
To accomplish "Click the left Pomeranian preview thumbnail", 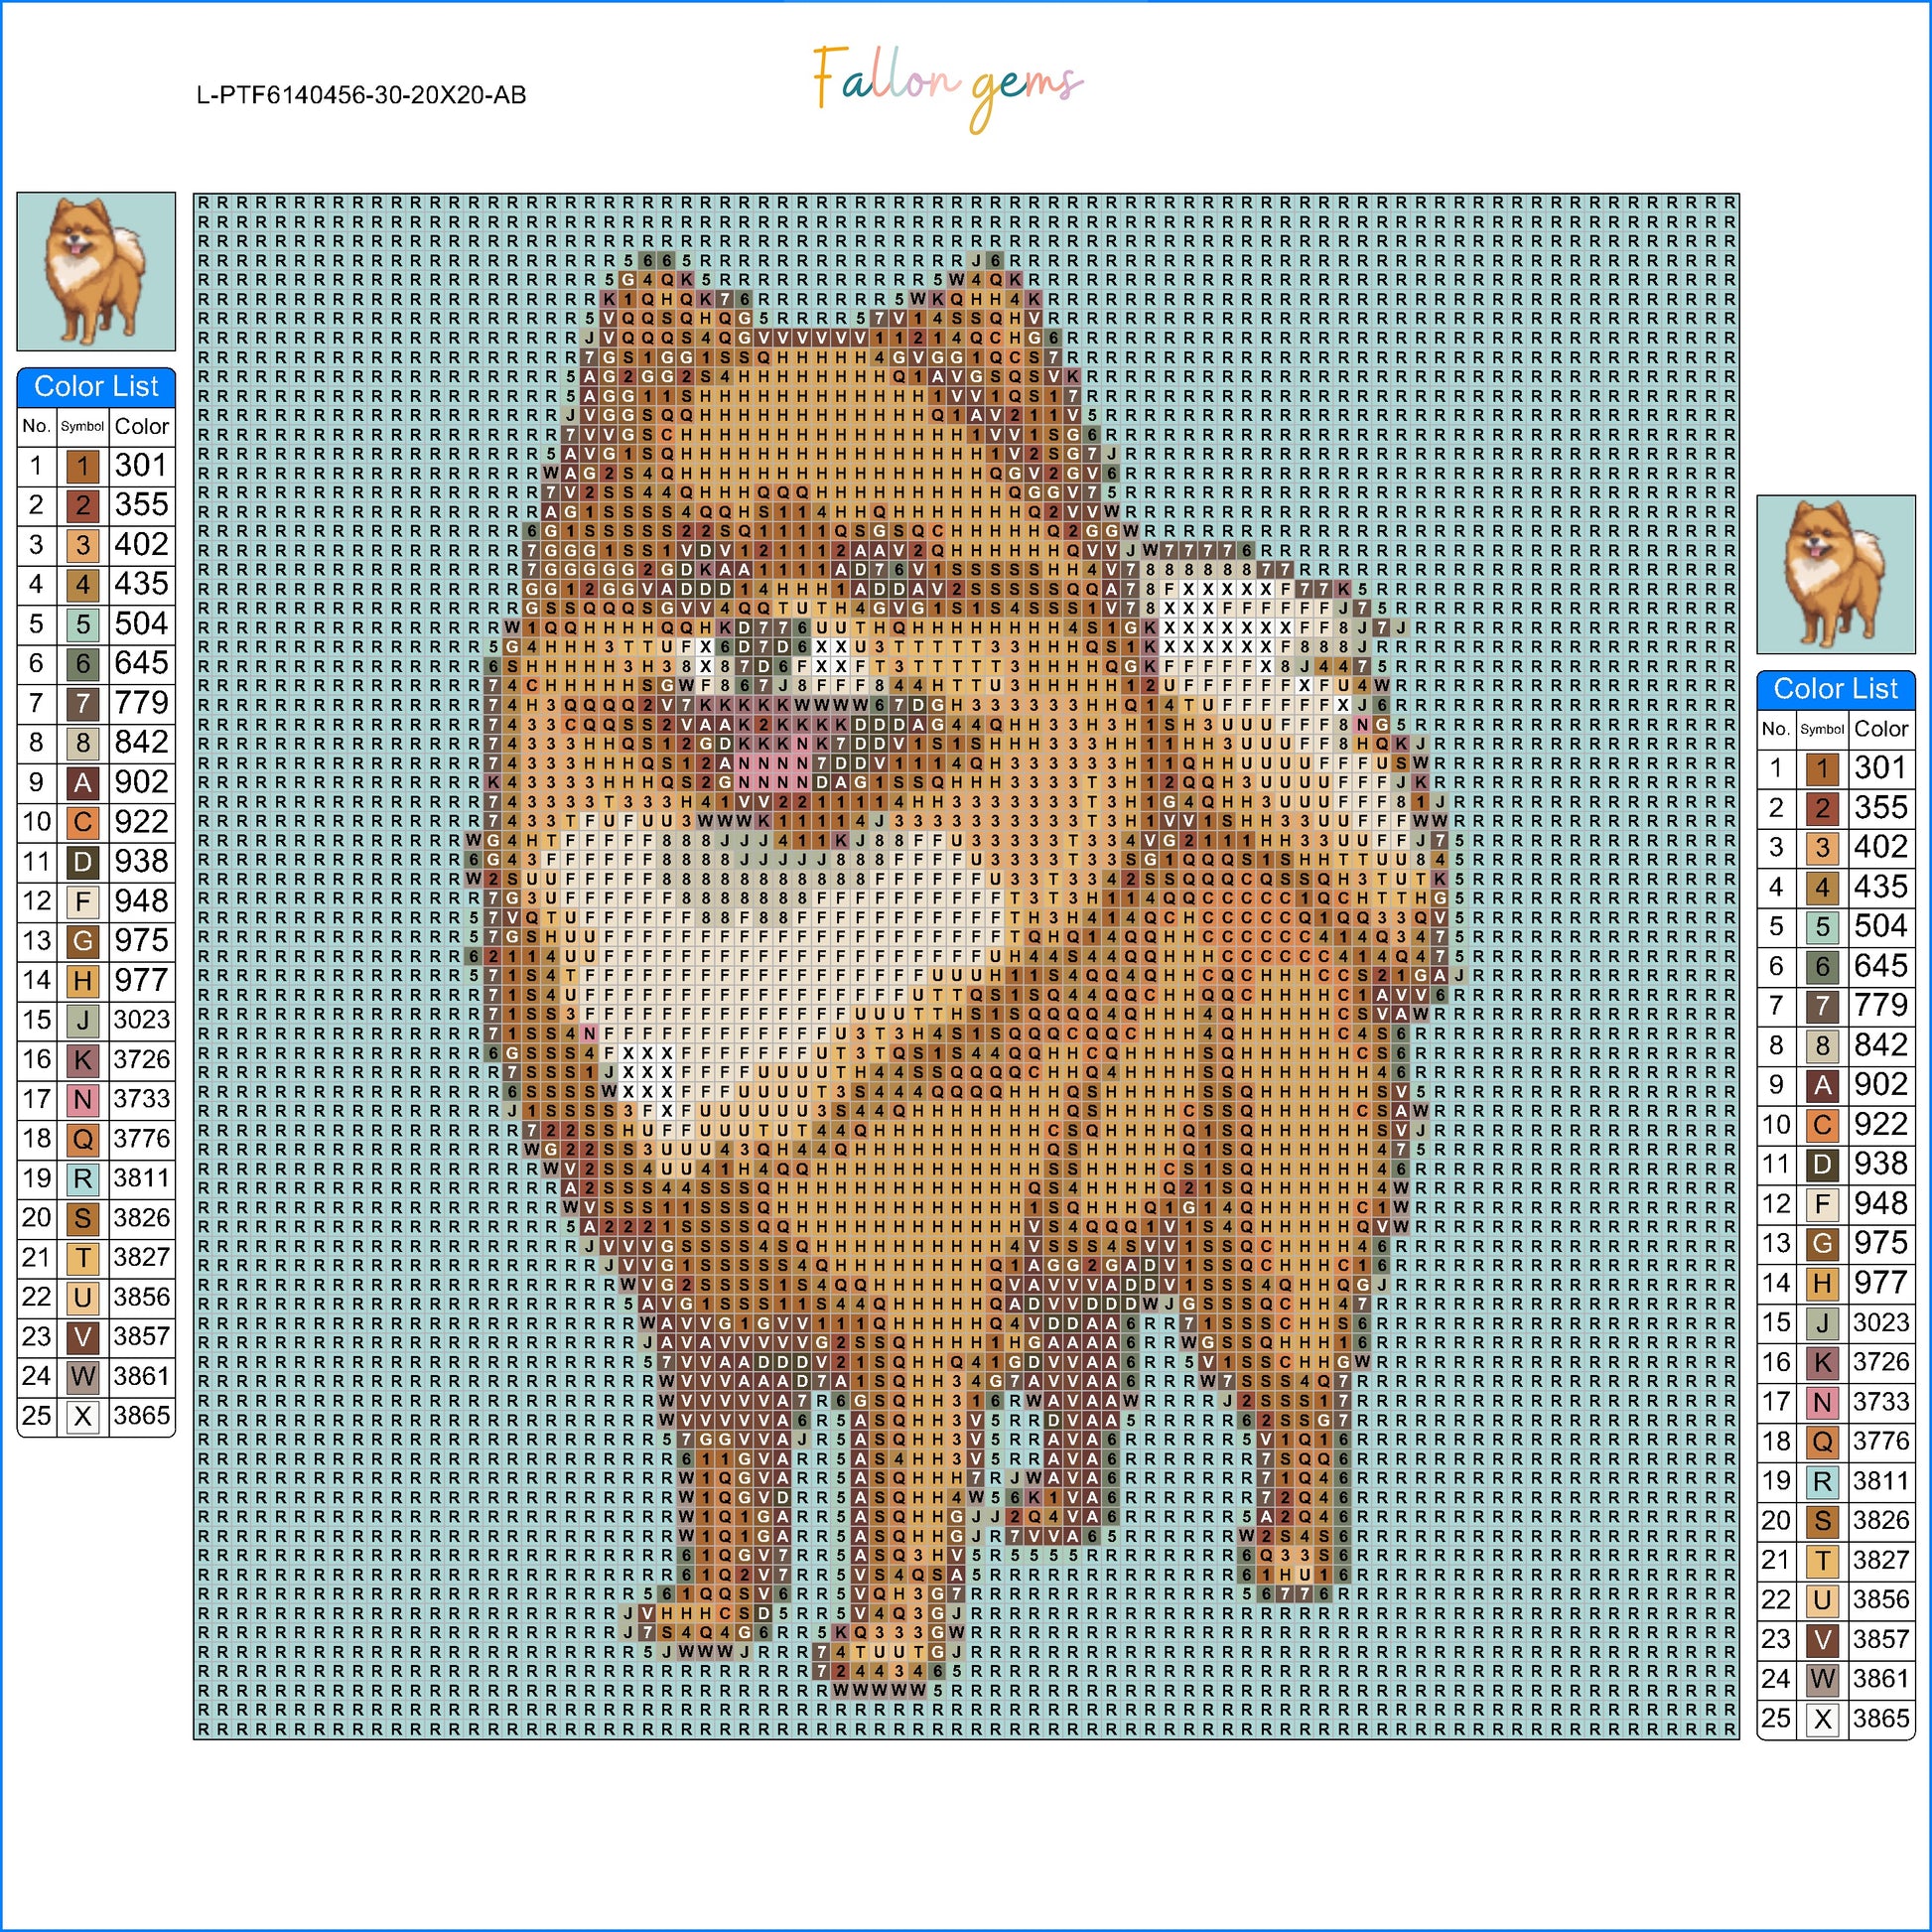I will pyautogui.click(x=96, y=271).
